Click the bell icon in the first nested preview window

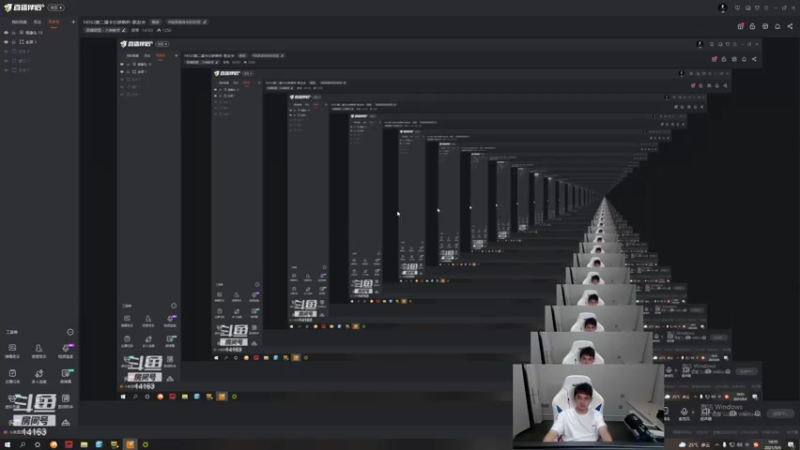[744, 59]
